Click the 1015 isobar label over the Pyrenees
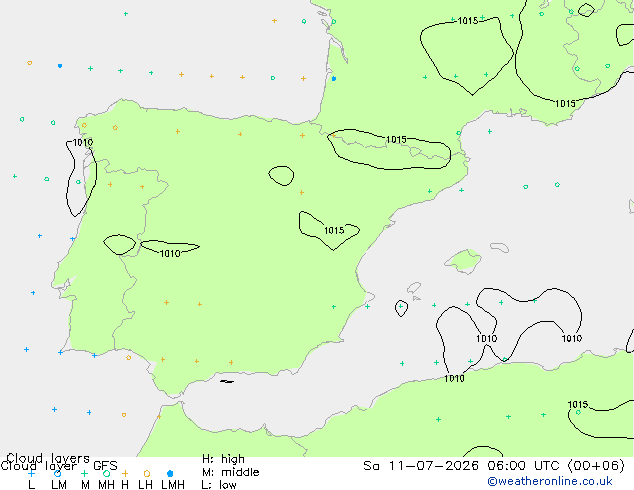This screenshot has width=634, height=490. click(396, 139)
